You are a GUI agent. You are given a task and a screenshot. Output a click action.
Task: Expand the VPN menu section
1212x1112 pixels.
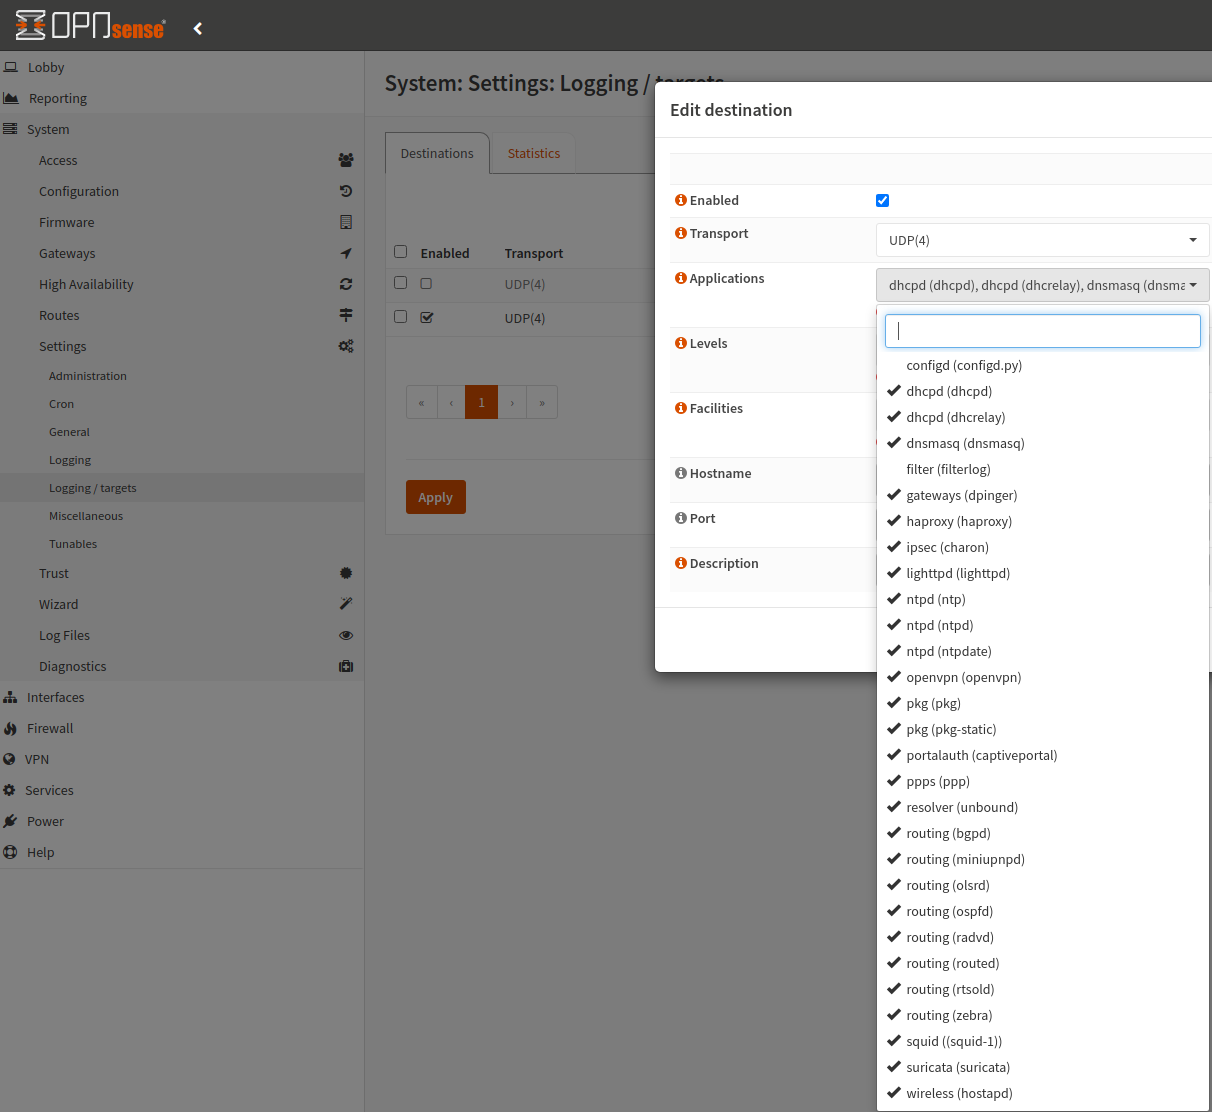pyautogui.click(x=37, y=759)
